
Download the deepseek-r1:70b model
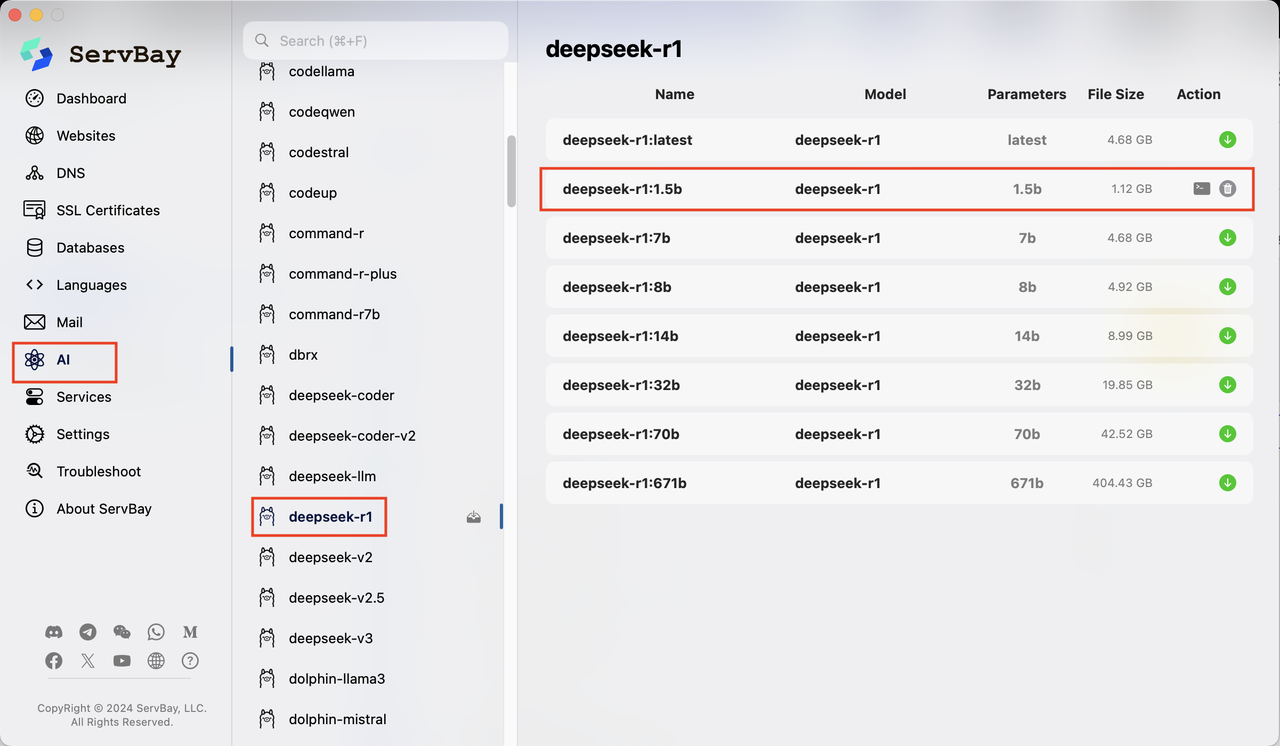(x=1228, y=434)
